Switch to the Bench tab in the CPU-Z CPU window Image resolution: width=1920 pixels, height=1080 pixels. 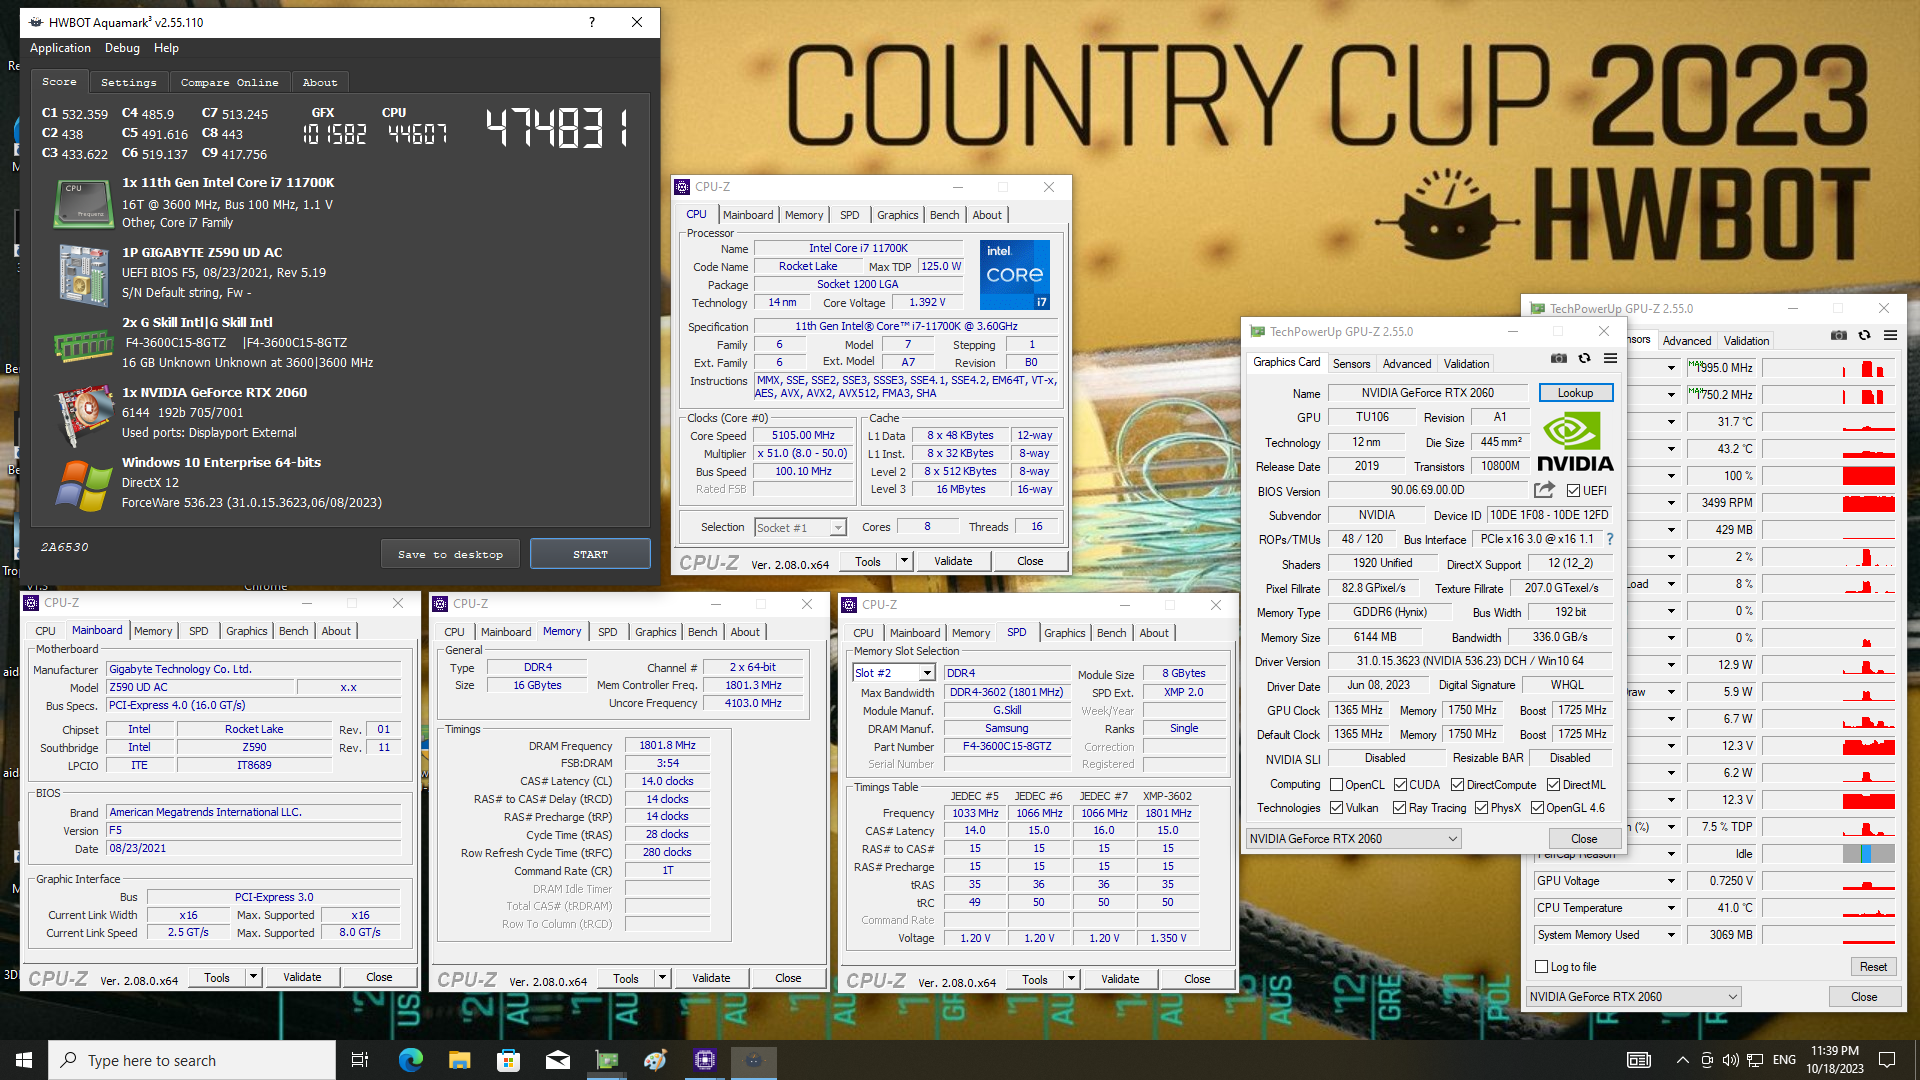pos(944,215)
